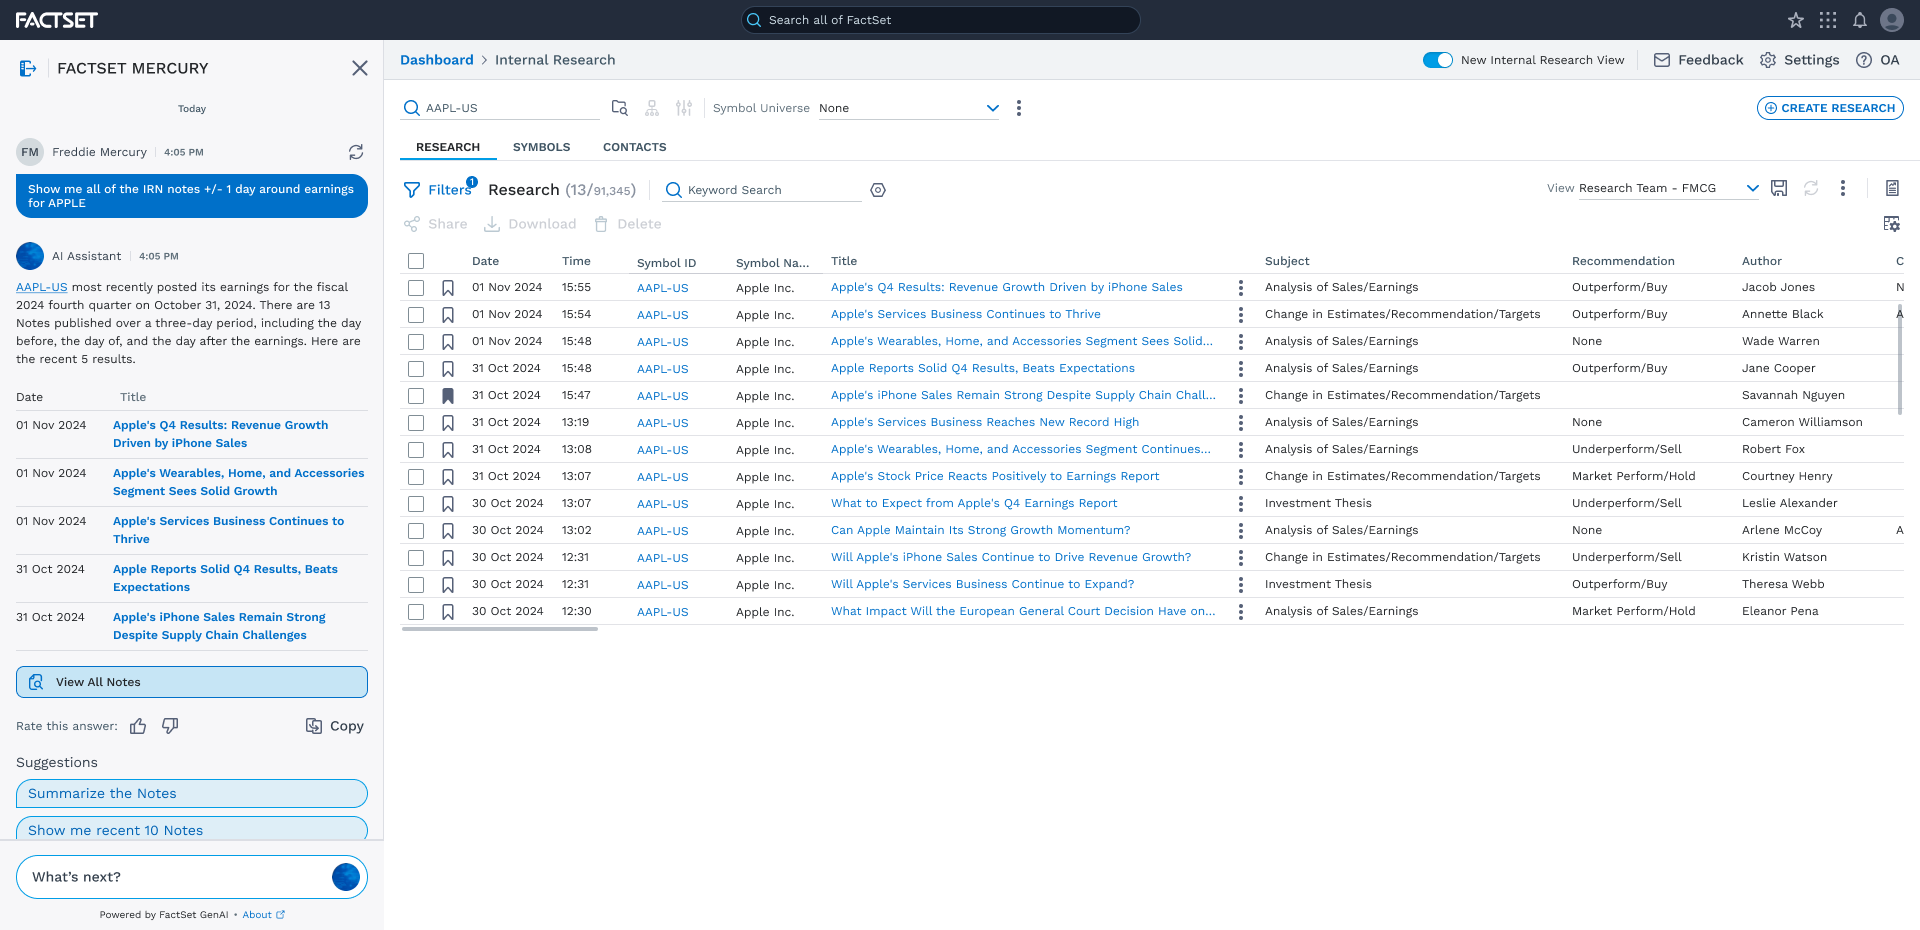Image resolution: width=1920 pixels, height=930 pixels.
Task: Click the favorites star icon in header
Action: (1796, 20)
